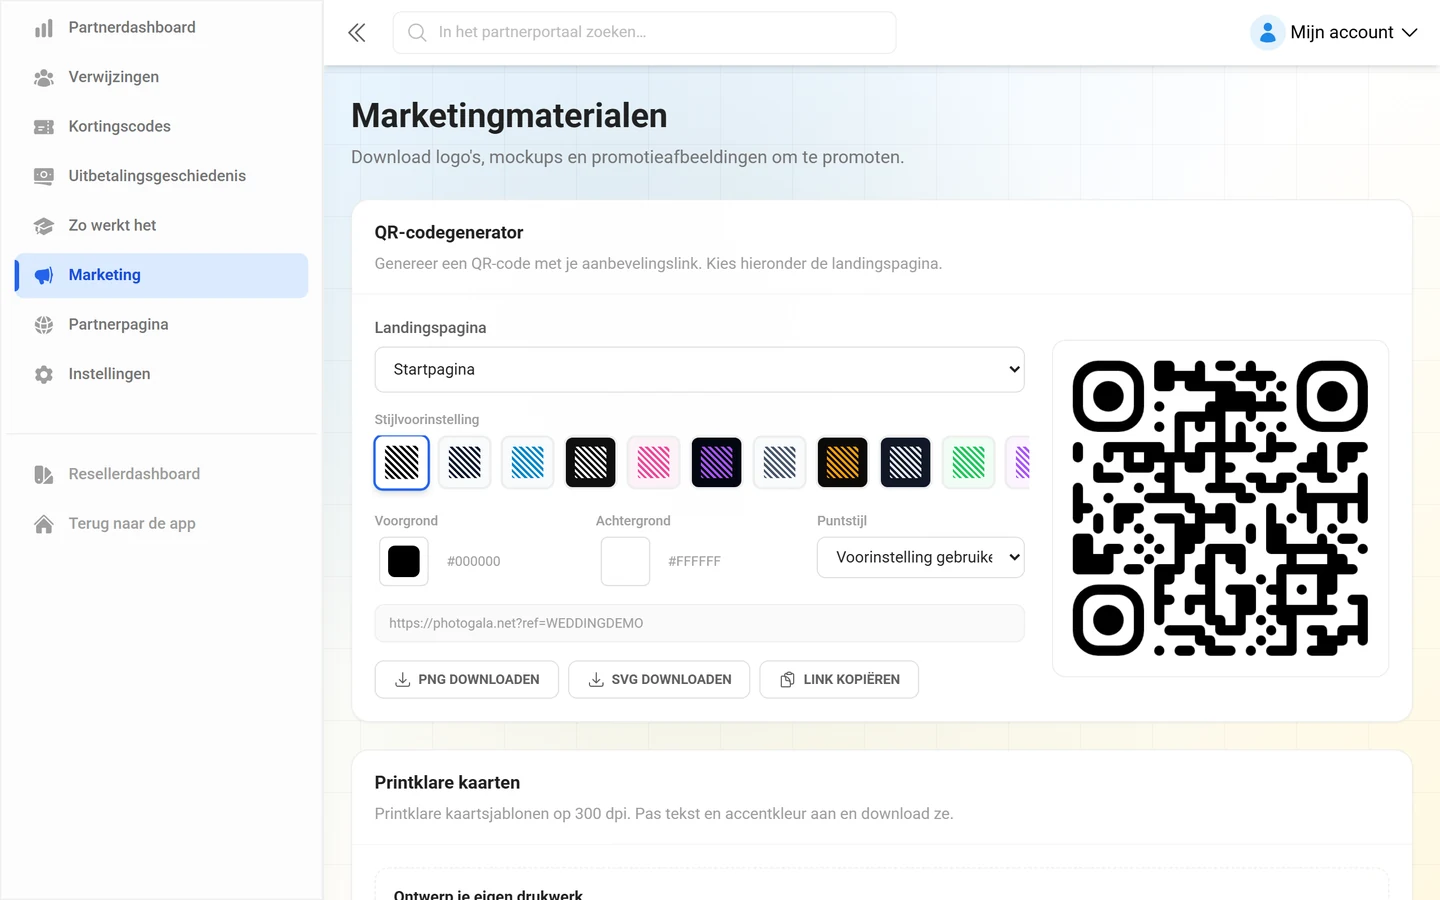
Task: Collapse the sidebar with the double chevron
Action: [x=357, y=33]
